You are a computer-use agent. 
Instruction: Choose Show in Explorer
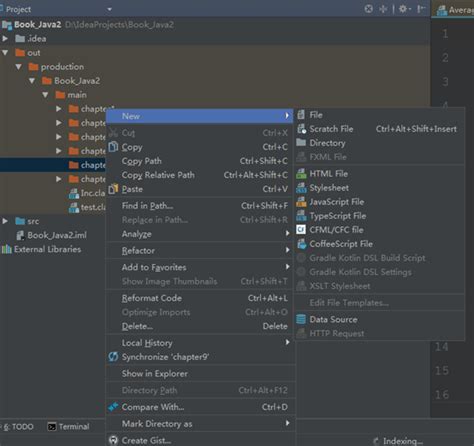click(x=200, y=373)
